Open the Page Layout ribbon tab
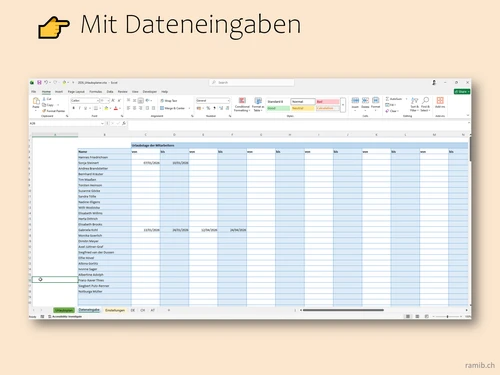 [x=76, y=92]
